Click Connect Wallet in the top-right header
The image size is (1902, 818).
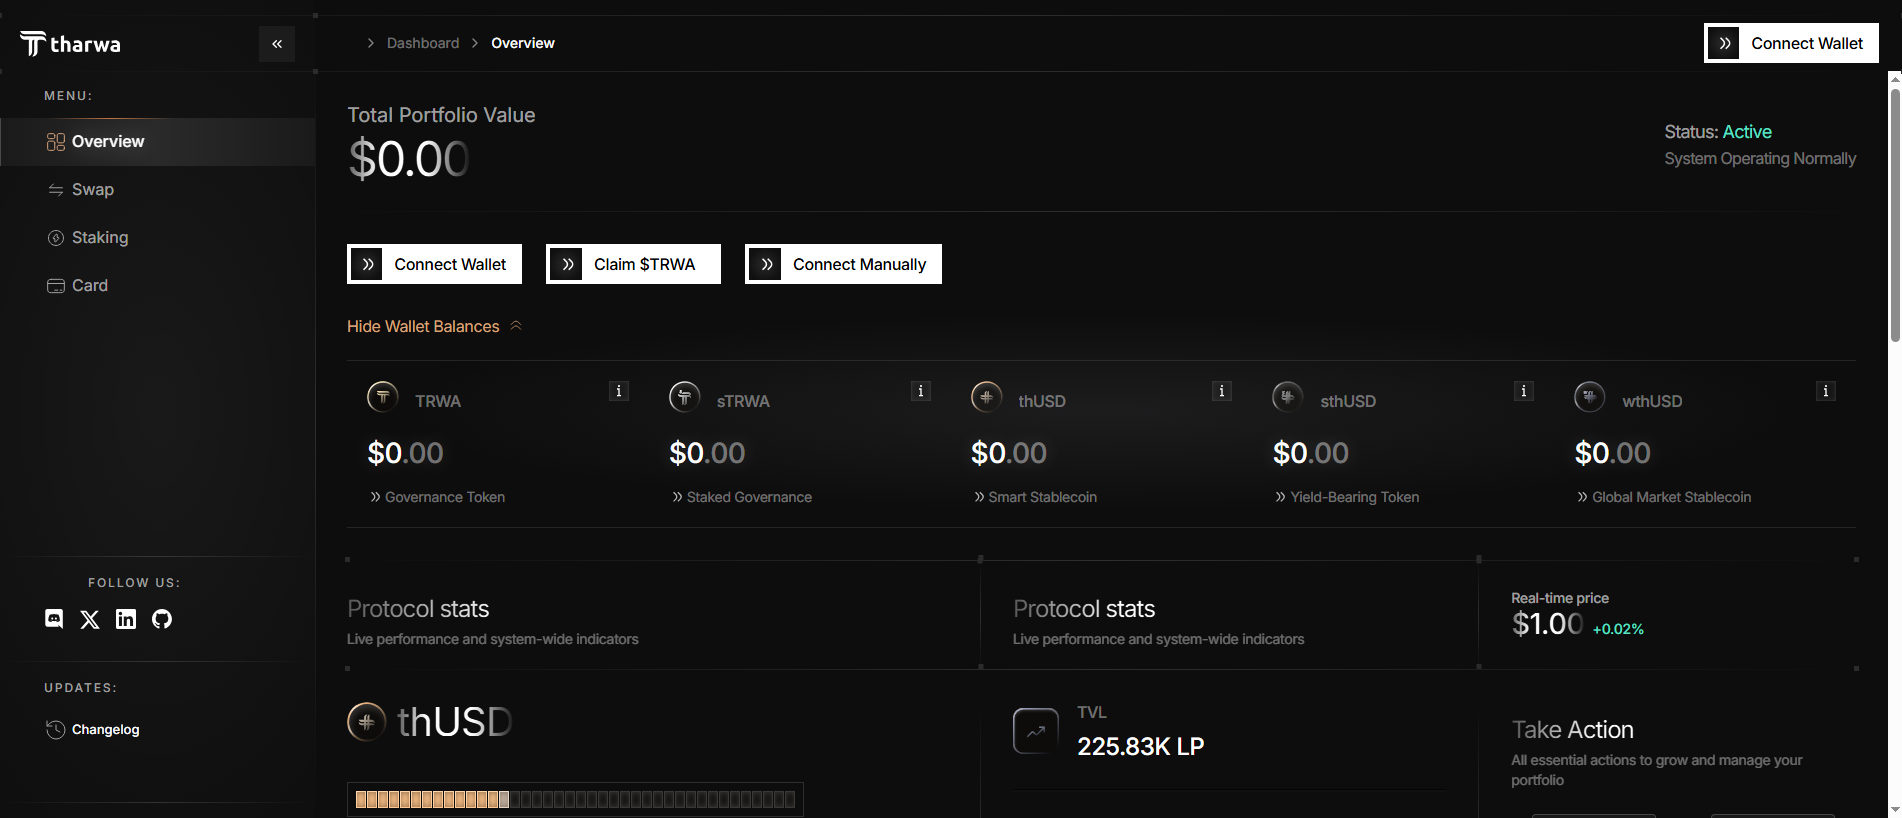(x=1791, y=43)
